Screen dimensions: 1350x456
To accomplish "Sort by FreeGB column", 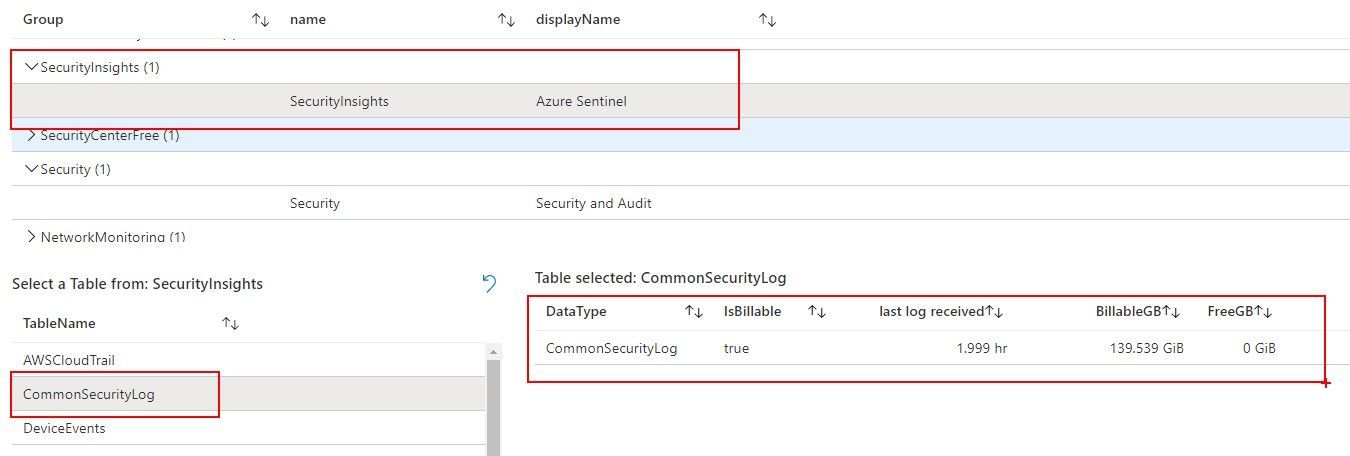I will [1263, 312].
